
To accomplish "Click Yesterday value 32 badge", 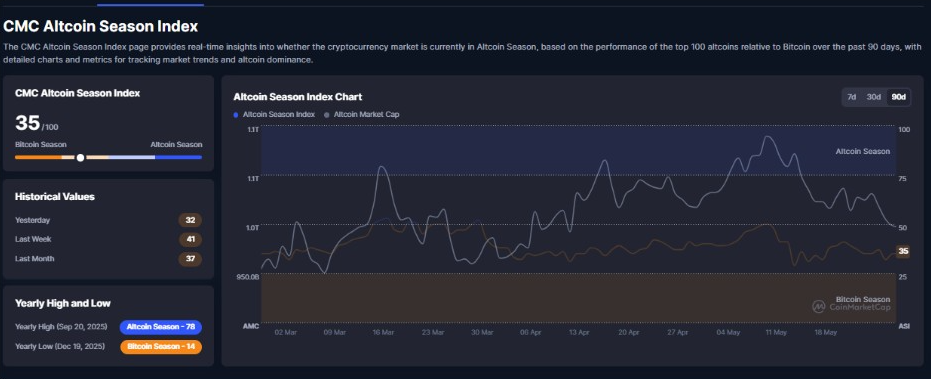I will coord(190,220).
